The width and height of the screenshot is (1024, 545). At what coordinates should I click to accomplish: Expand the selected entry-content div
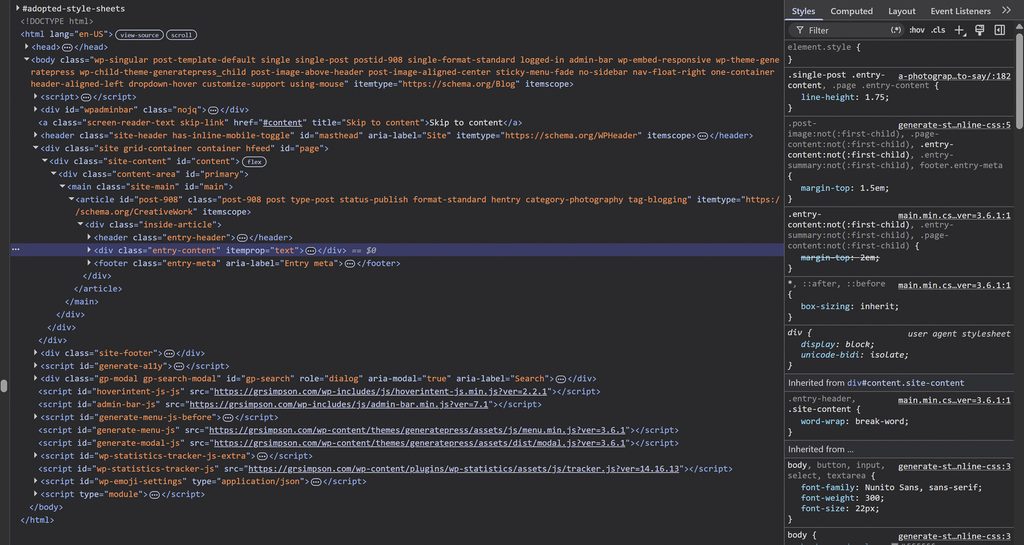(89, 250)
